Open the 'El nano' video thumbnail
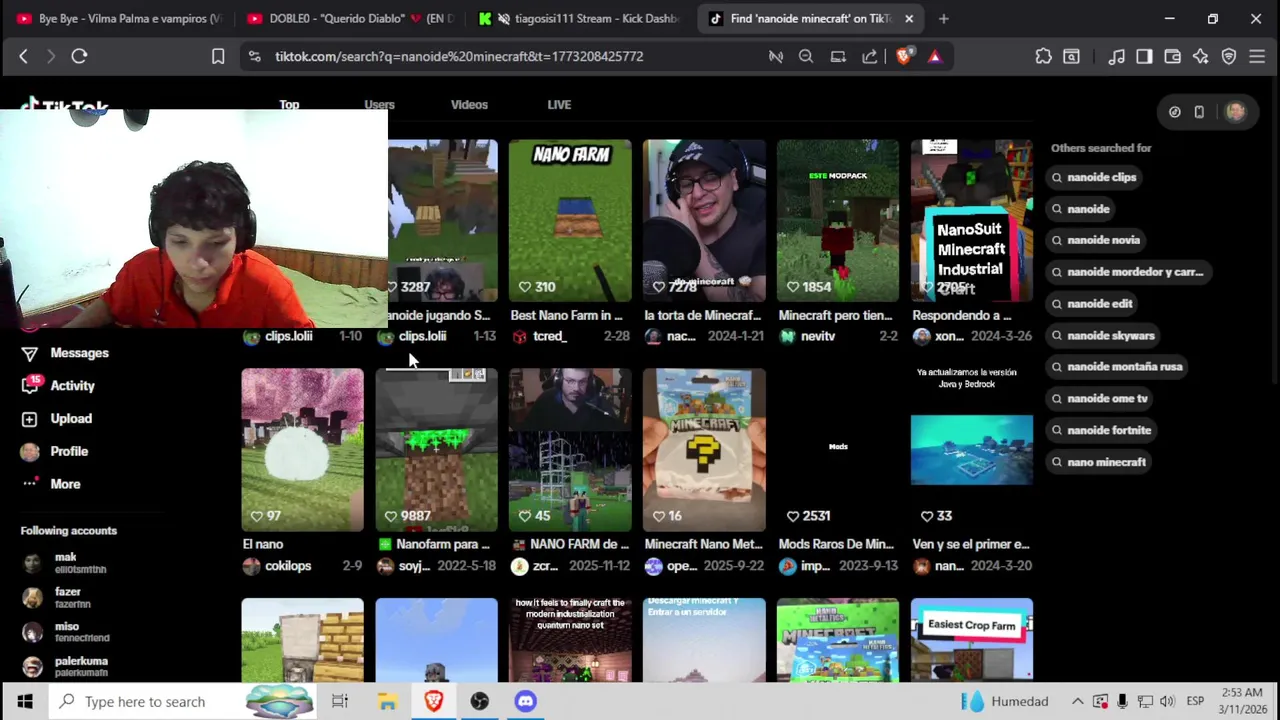The height and width of the screenshot is (720, 1280). [302, 449]
